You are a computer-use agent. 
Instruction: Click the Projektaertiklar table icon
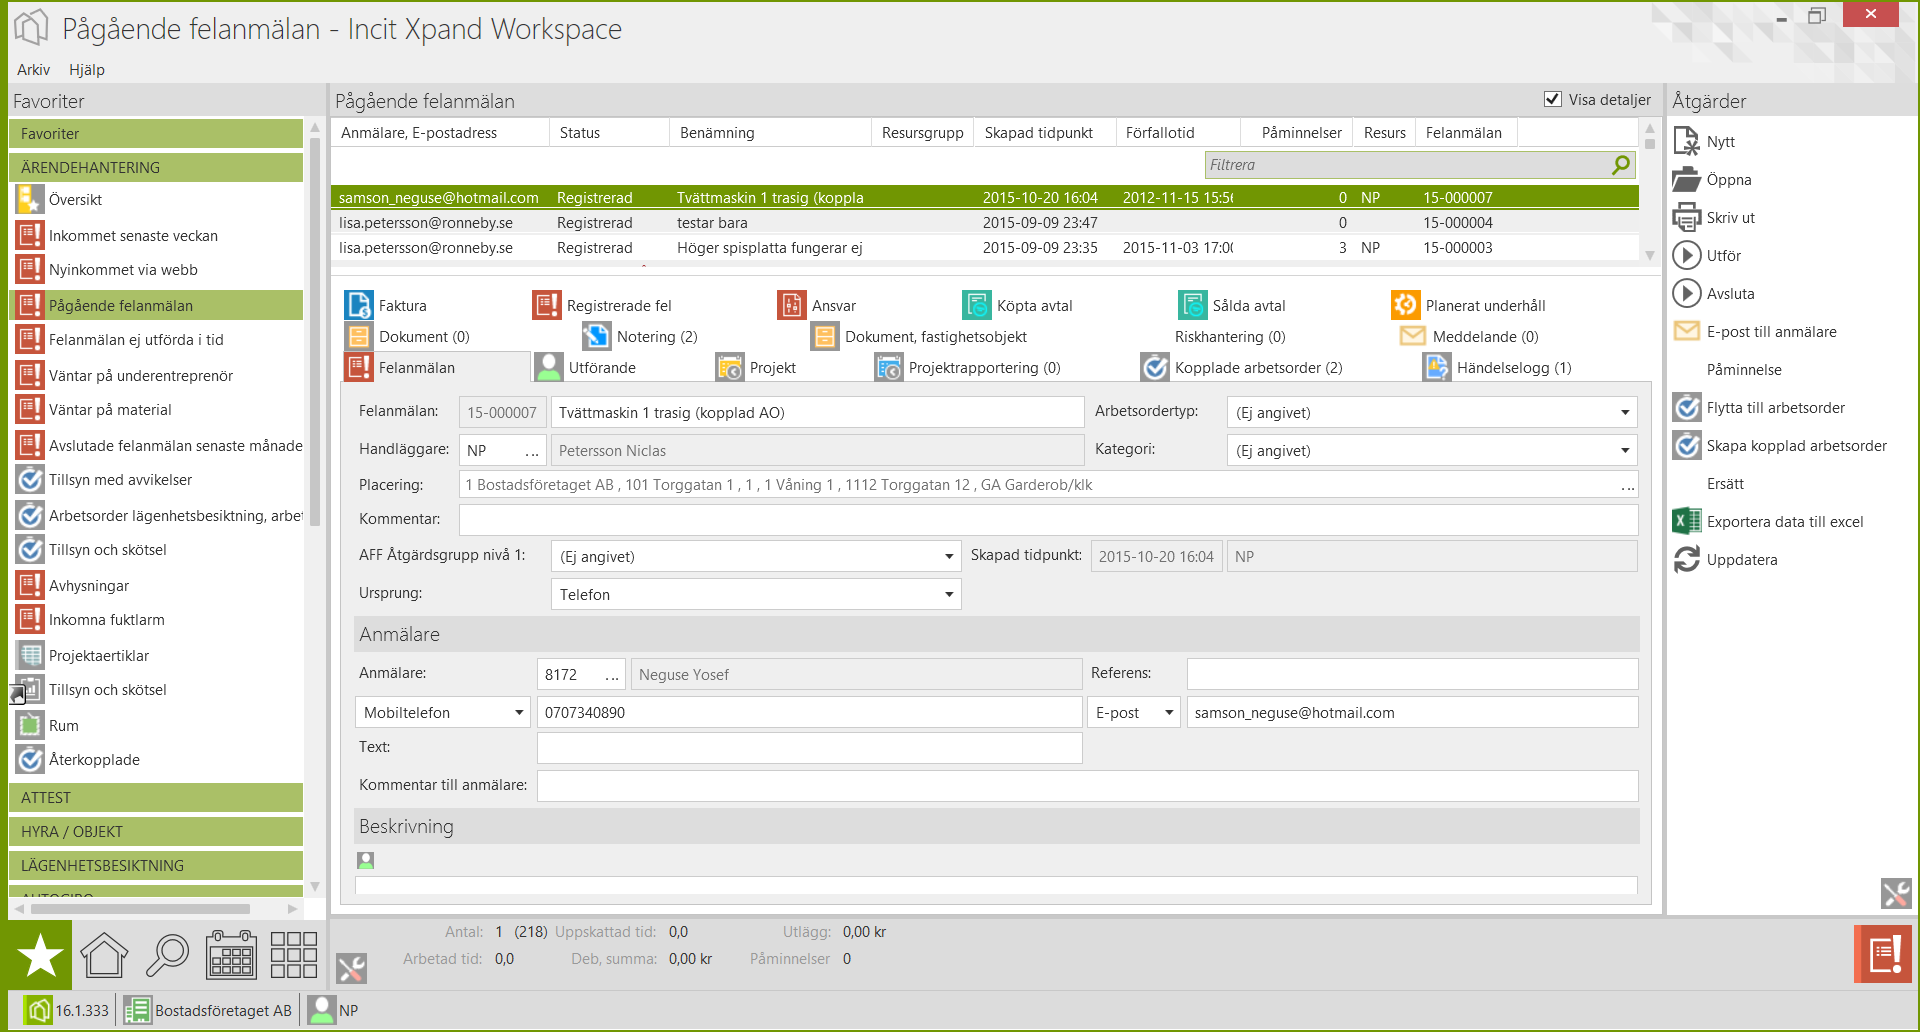click(x=30, y=655)
